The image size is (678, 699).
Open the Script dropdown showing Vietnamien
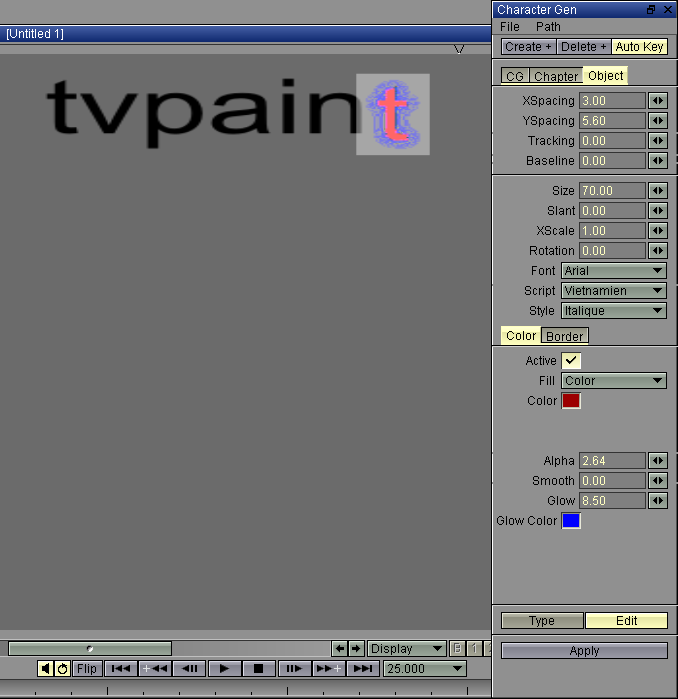[x=614, y=291]
